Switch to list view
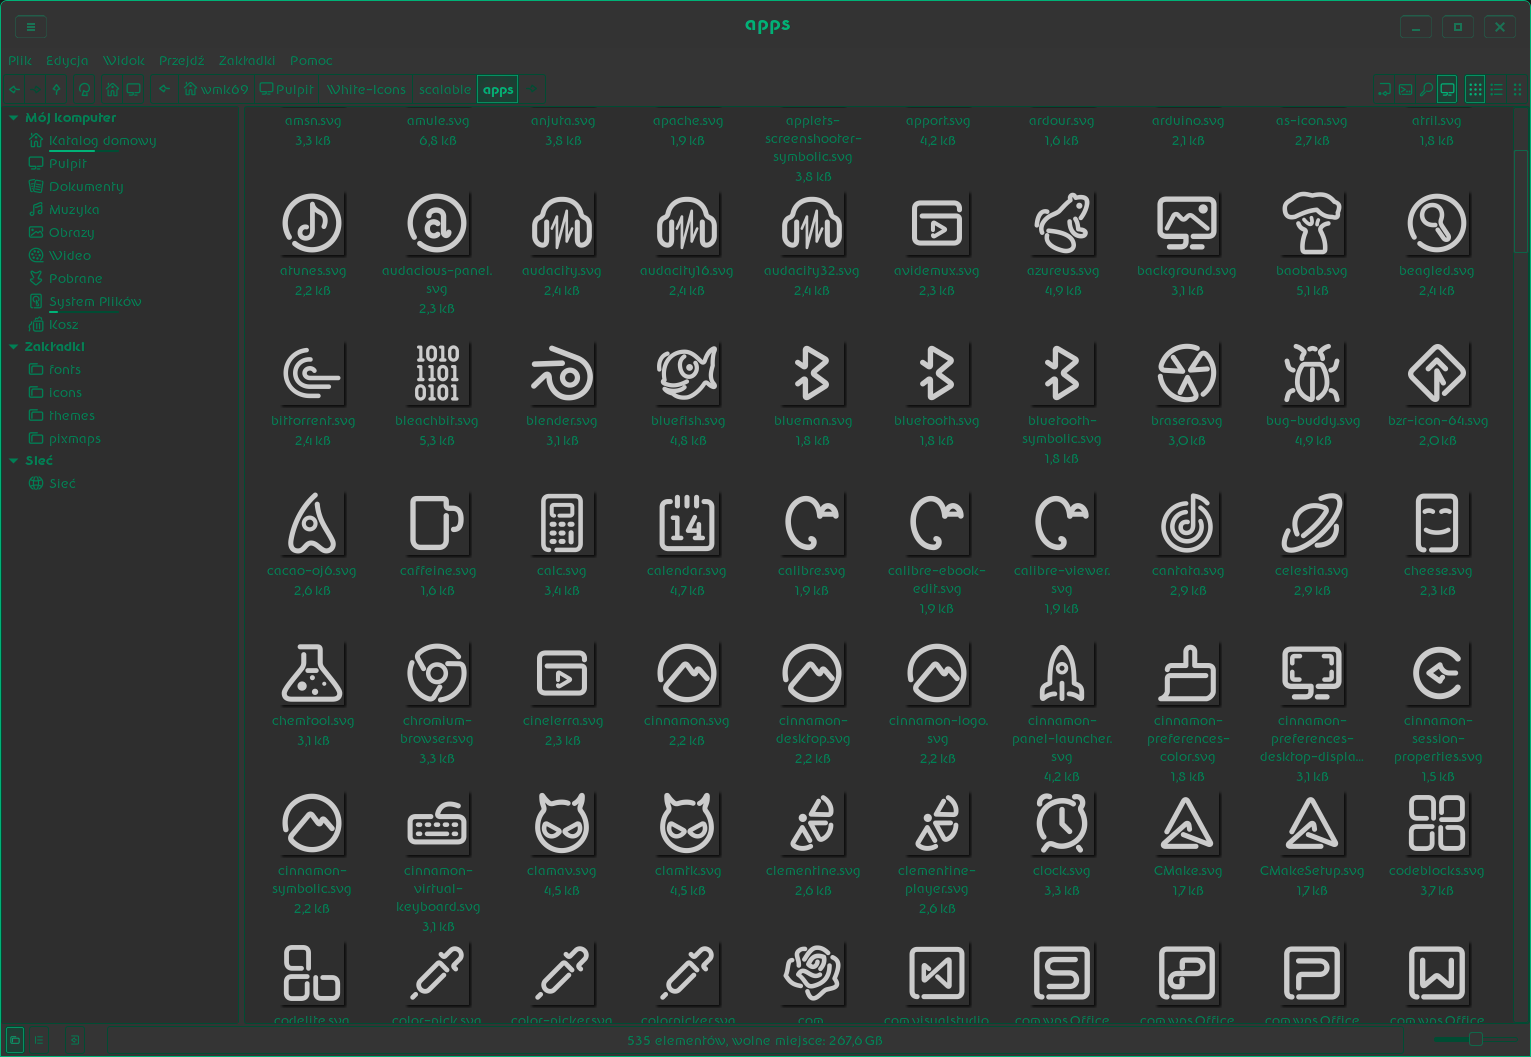The width and height of the screenshot is (1531, 1057). (x=1496, y=89)
